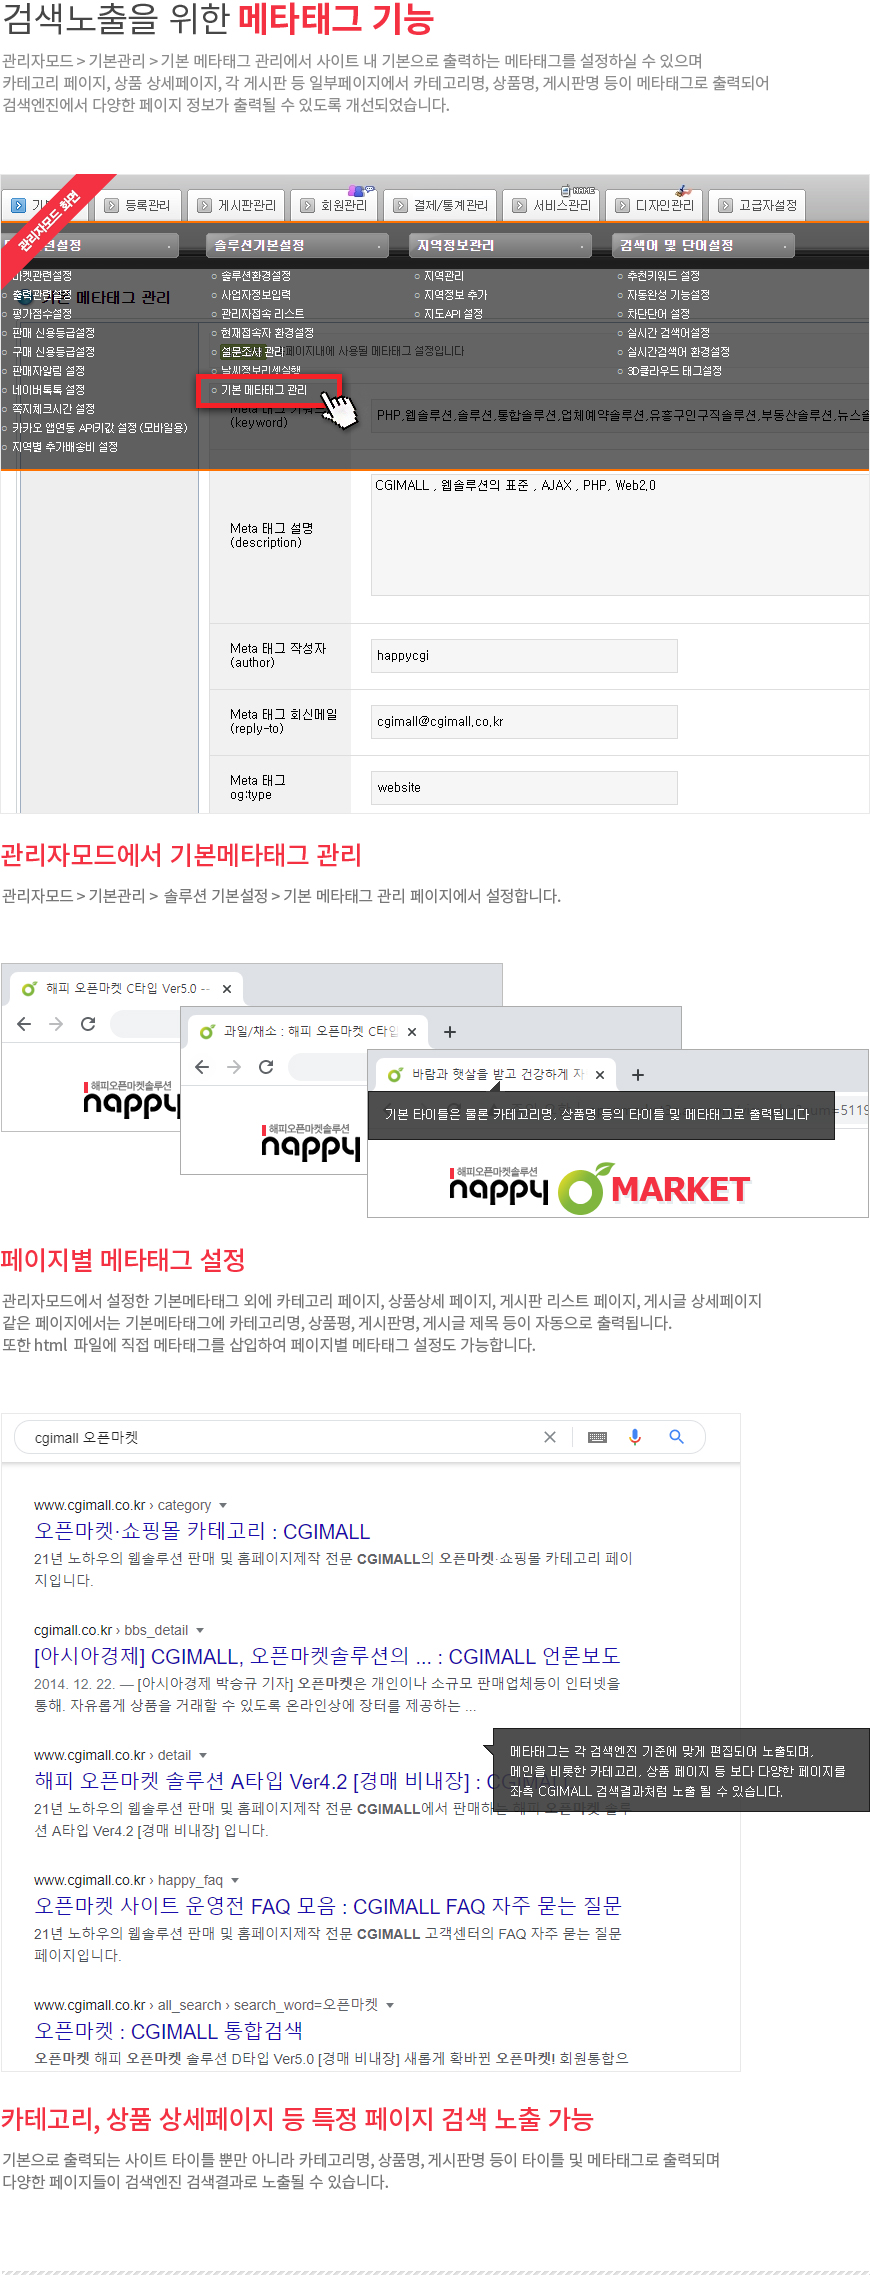Image resolution: width=870 pixels, height=2277 pixels.
Task: Switch to the 회원관리 tab
Action: (334, 205)
